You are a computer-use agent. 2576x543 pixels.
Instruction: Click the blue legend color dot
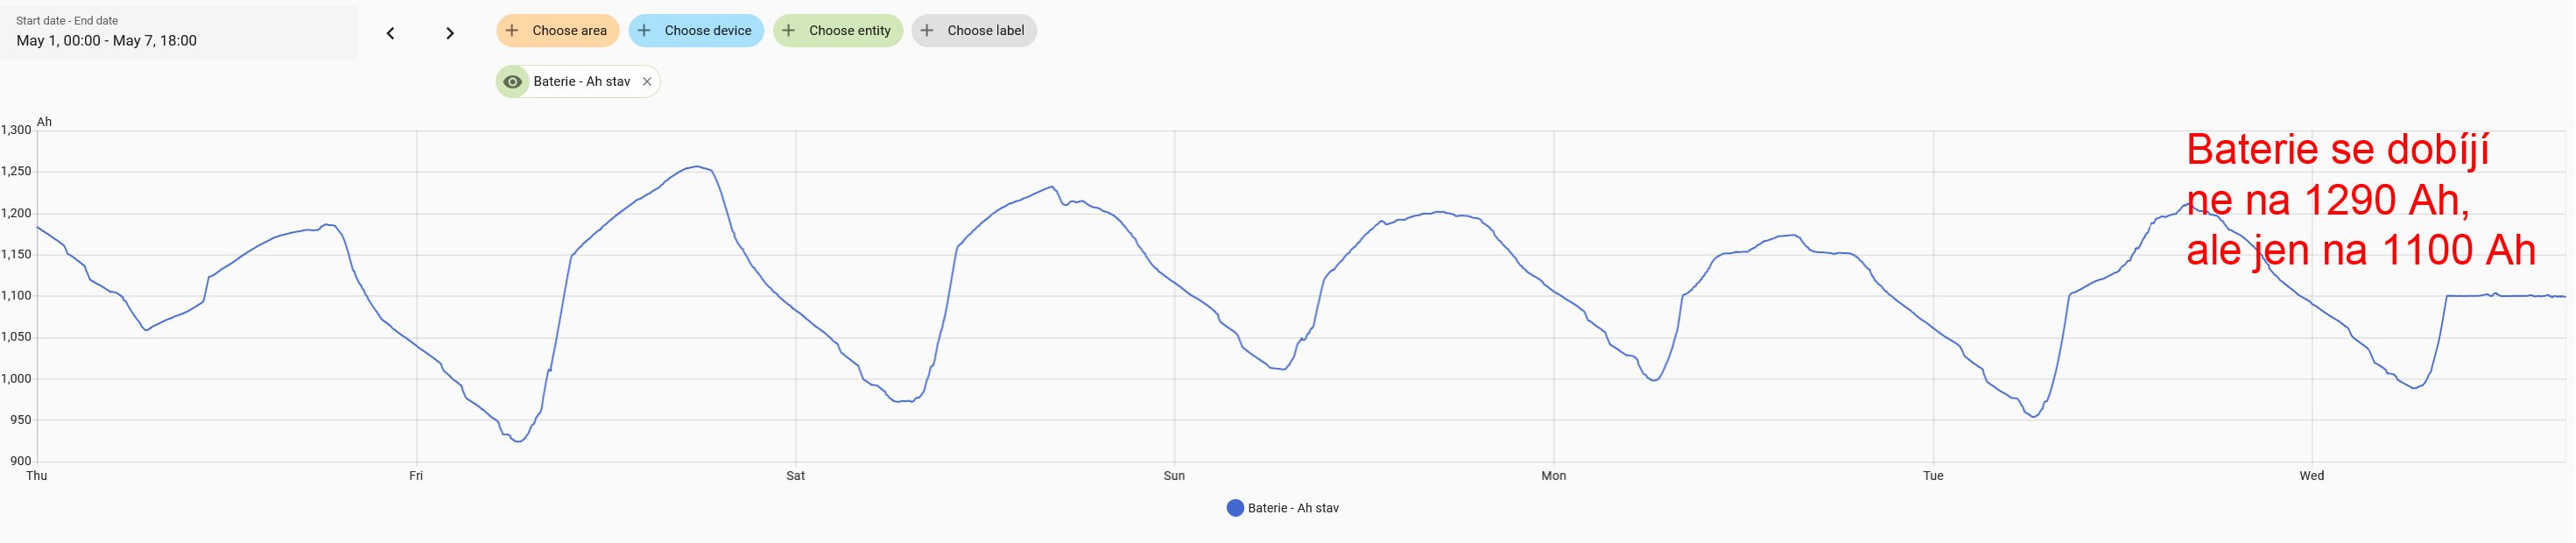coord(1235,508)
